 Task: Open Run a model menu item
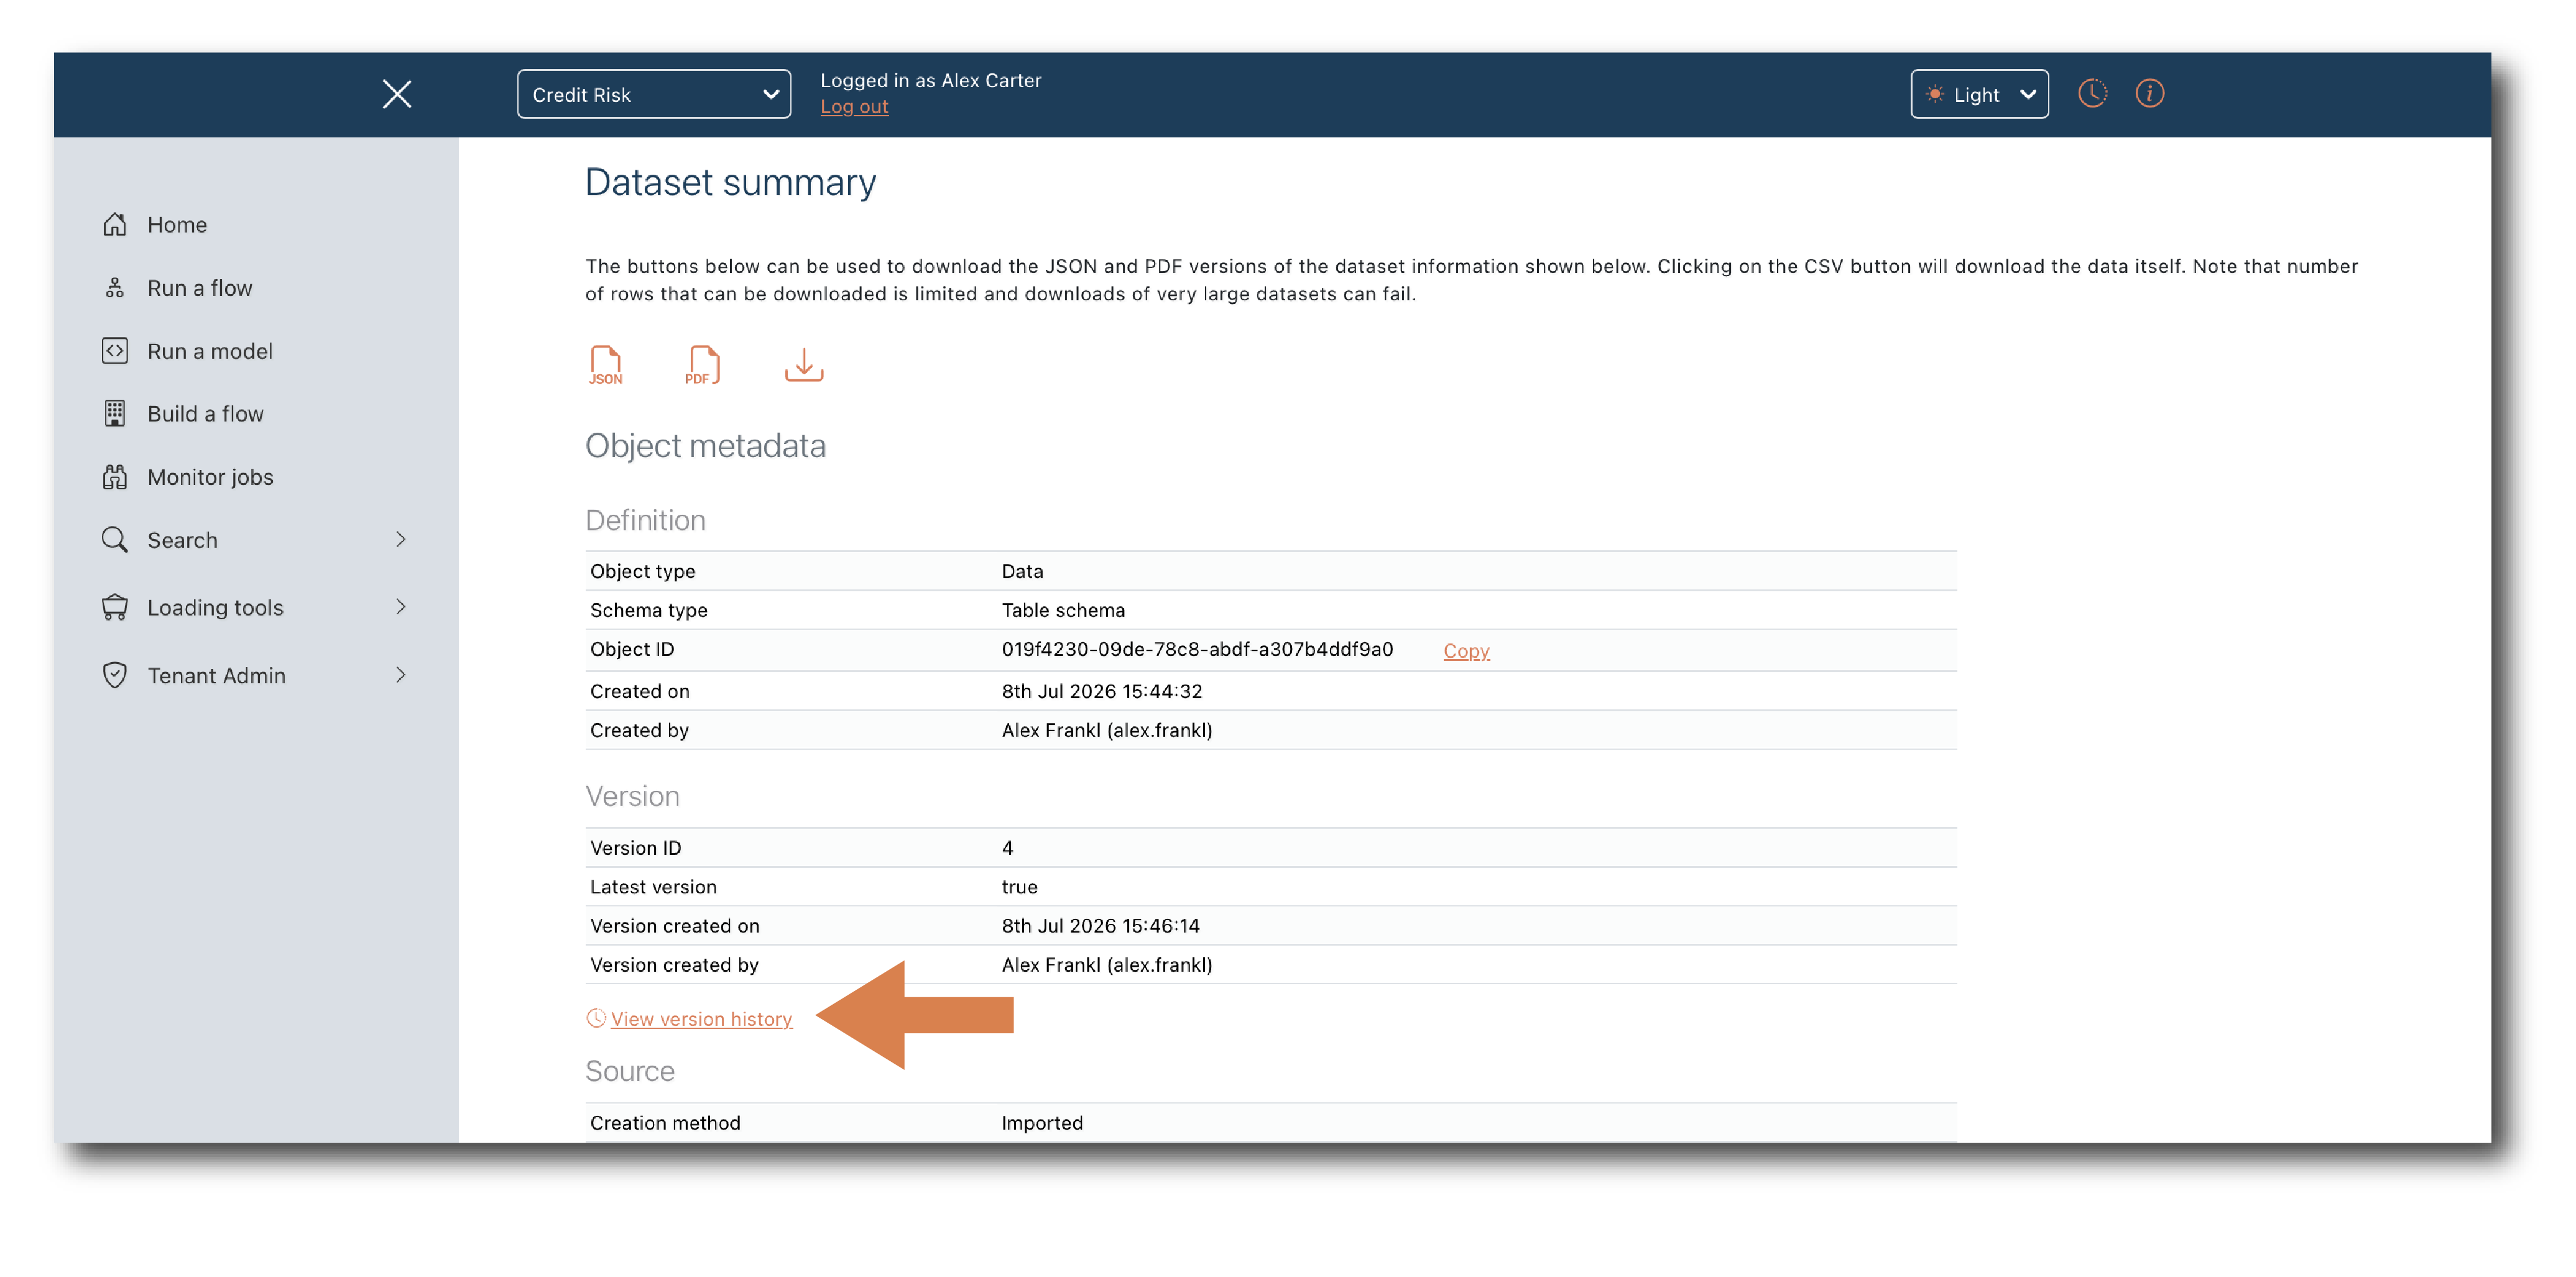coord(210,351)
